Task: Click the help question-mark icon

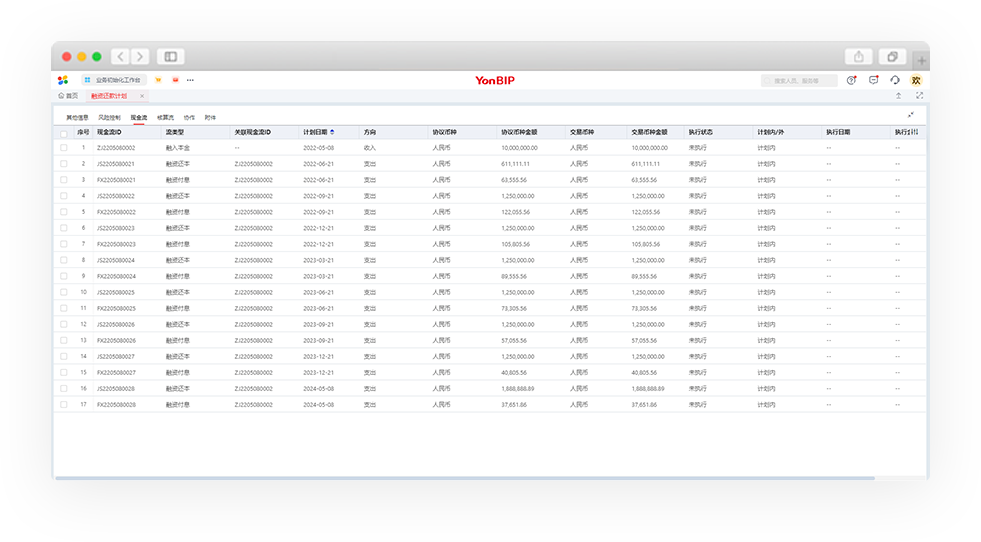Action: [x=851, y=80]
